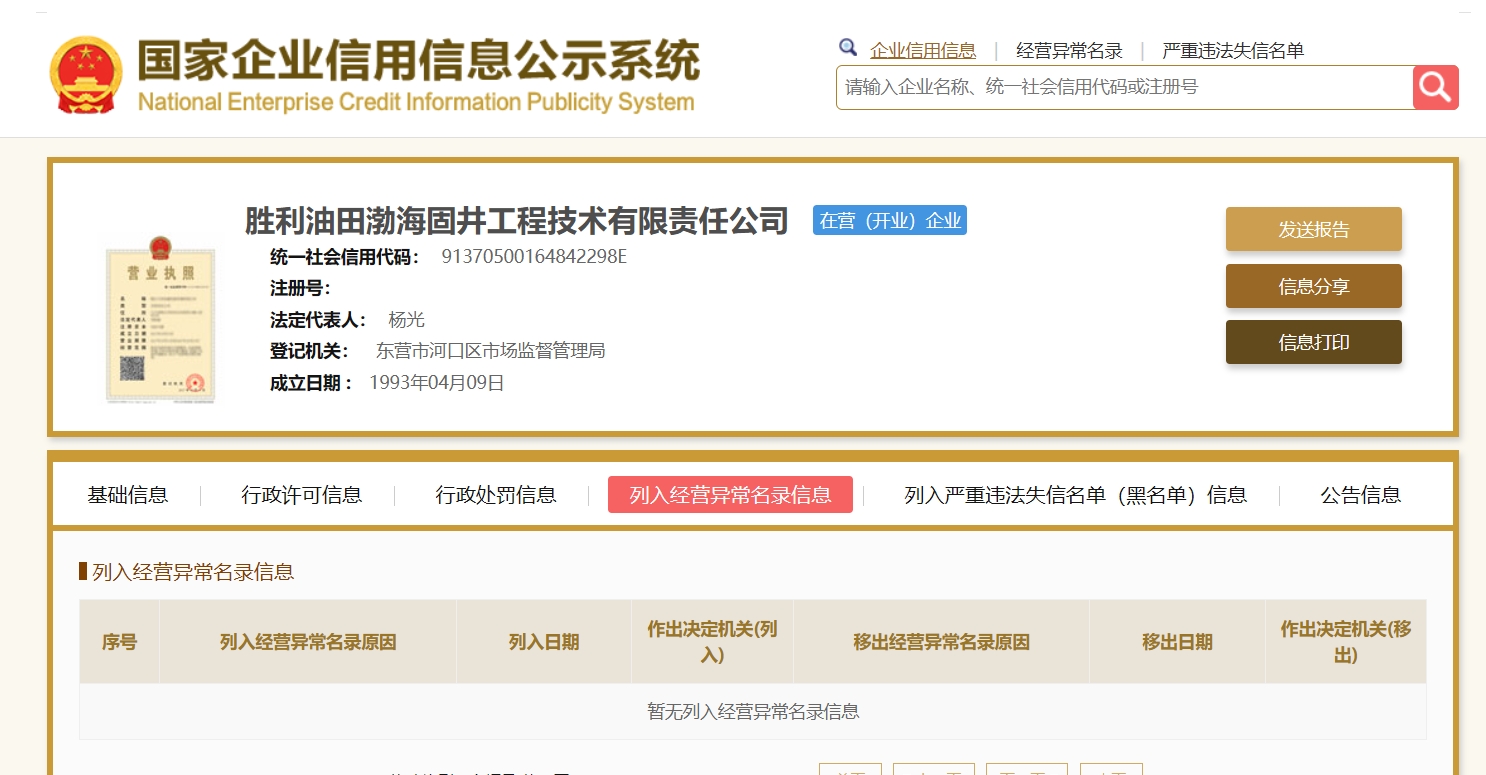Click the 登记机关 label

coord(310,351)
